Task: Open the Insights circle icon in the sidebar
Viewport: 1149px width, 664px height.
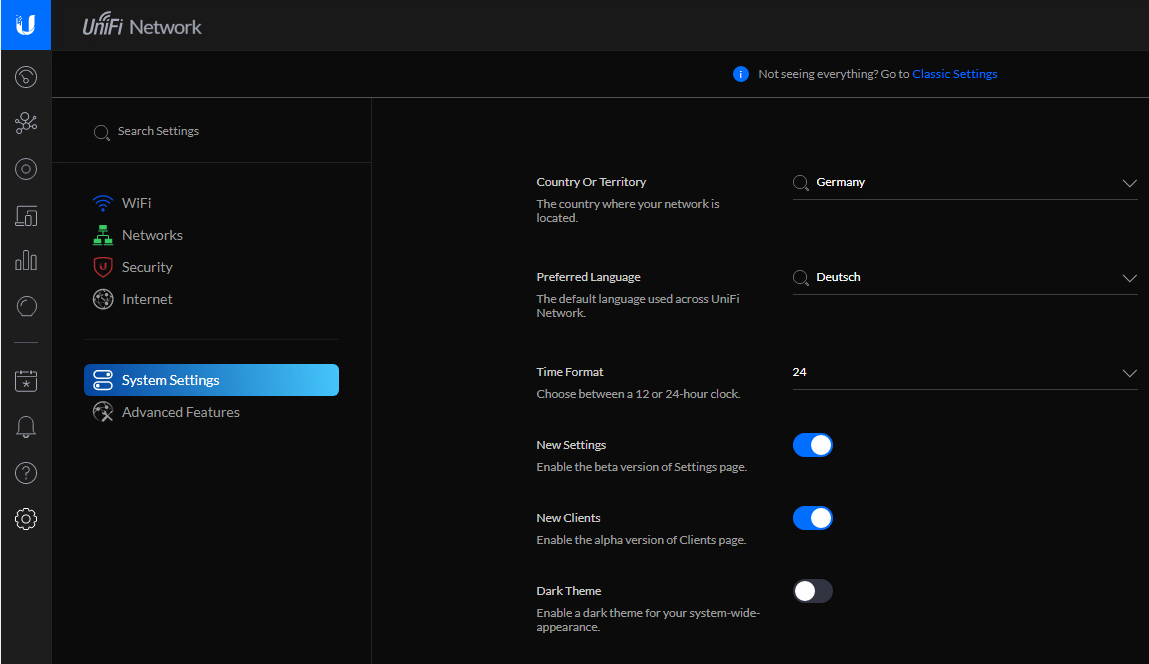Action: click(26, 306)
